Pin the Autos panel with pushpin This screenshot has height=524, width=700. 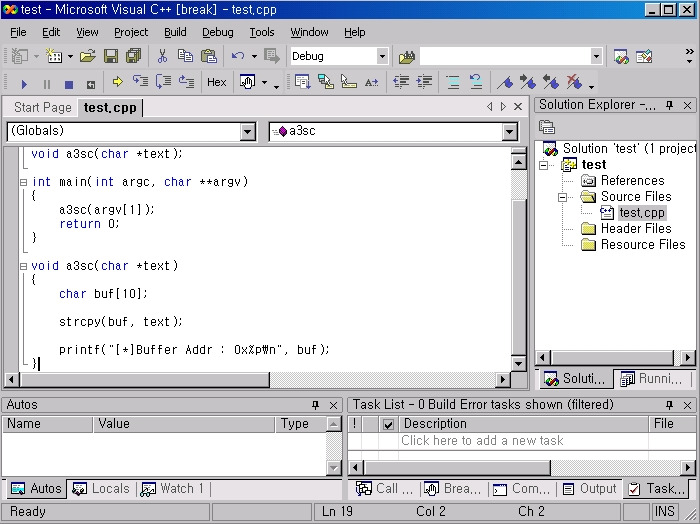pyautogui.click(x=315, y=405)
